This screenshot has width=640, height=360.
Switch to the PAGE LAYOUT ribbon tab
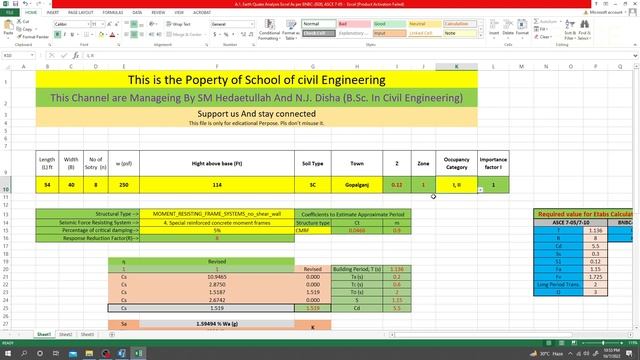click(80, 13)
